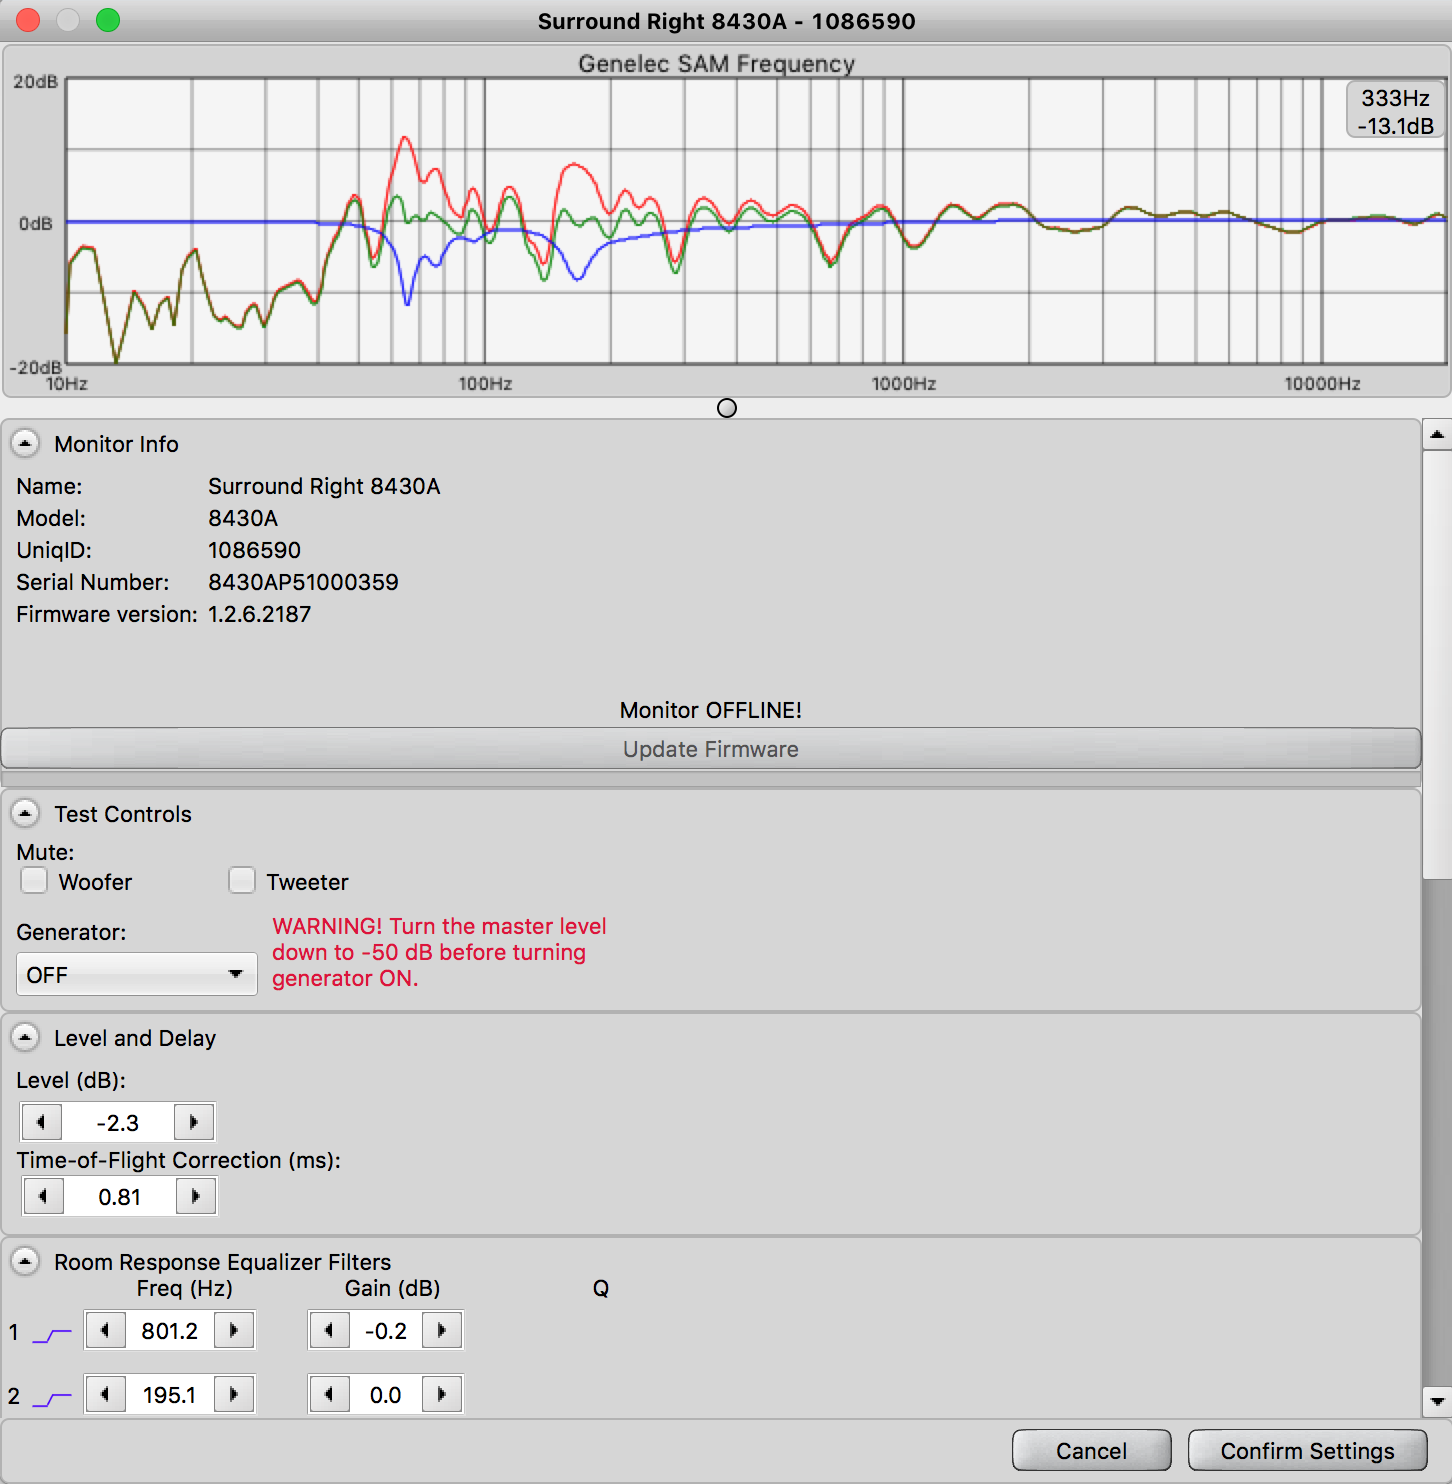Click the scrollbar down arrow

tap(1437, 1401)
